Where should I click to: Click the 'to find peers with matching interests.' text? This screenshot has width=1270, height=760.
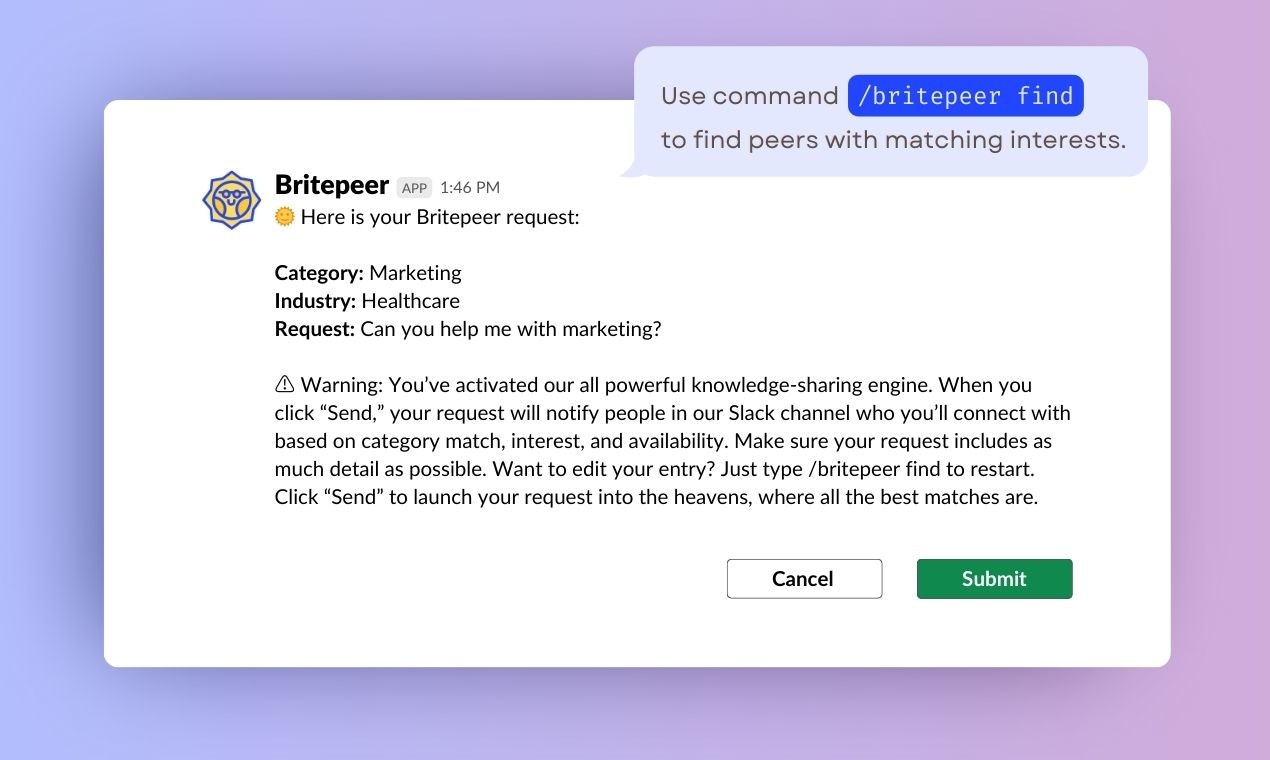[893, 140]
